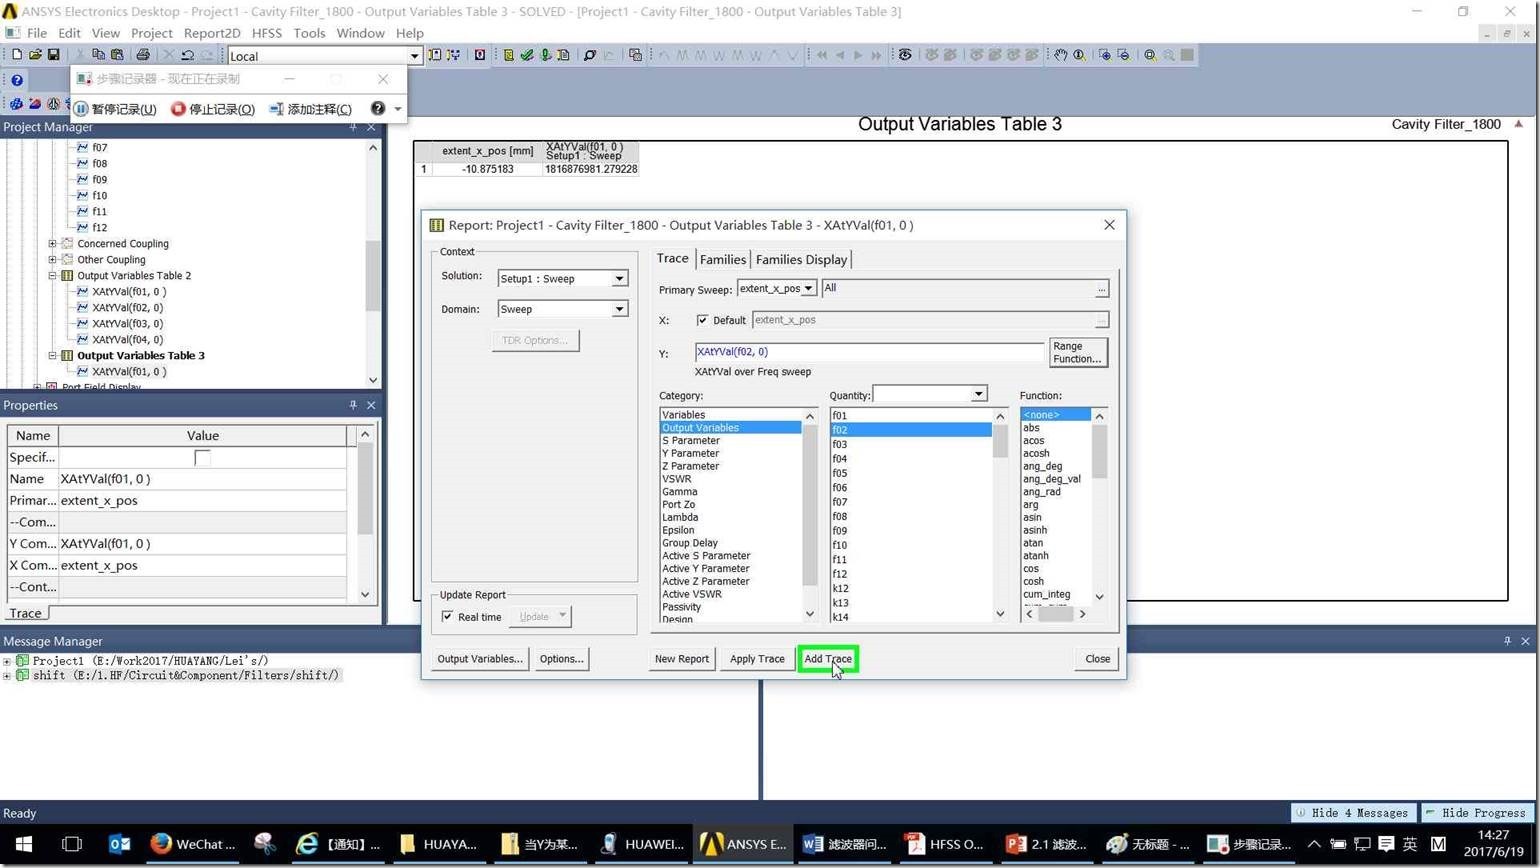This screenshot has width=1540, height=868.
Task: Click the Add Trace button
Action: tap(828, 659)
